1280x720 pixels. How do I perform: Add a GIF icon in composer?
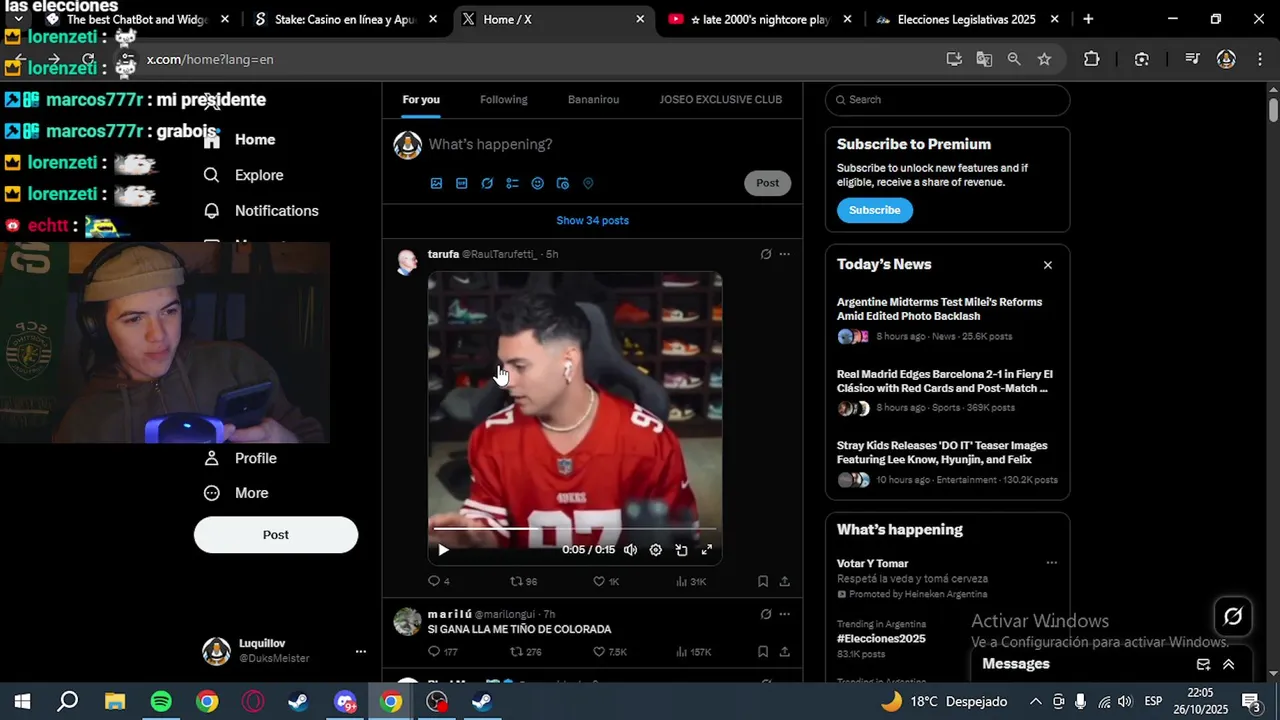click(461, 183)
